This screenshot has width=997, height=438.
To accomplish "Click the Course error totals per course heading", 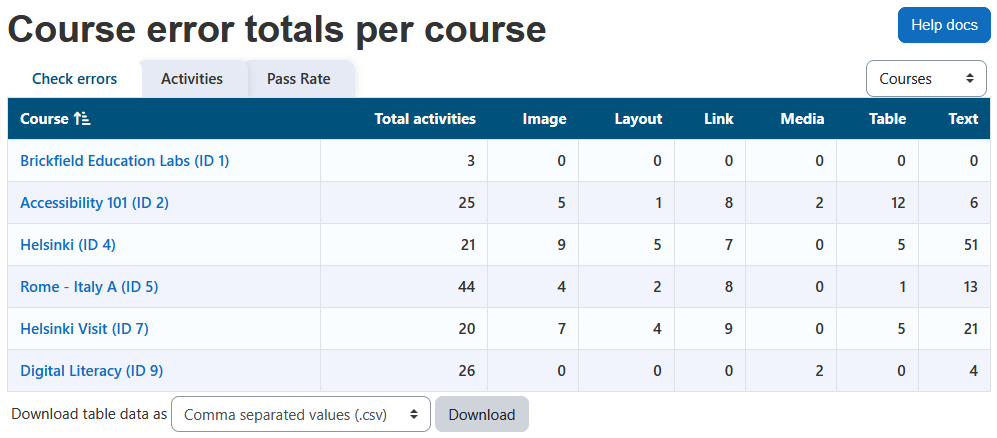I will 277,29.
